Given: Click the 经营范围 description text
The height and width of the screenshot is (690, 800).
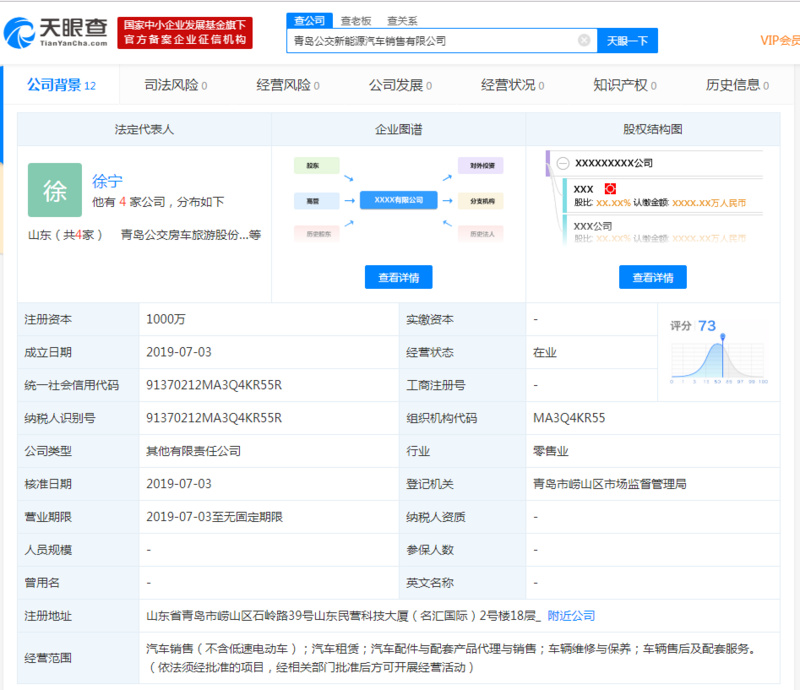Looking at the screenshot, I should pyautogui.click(x=451, y=658).
